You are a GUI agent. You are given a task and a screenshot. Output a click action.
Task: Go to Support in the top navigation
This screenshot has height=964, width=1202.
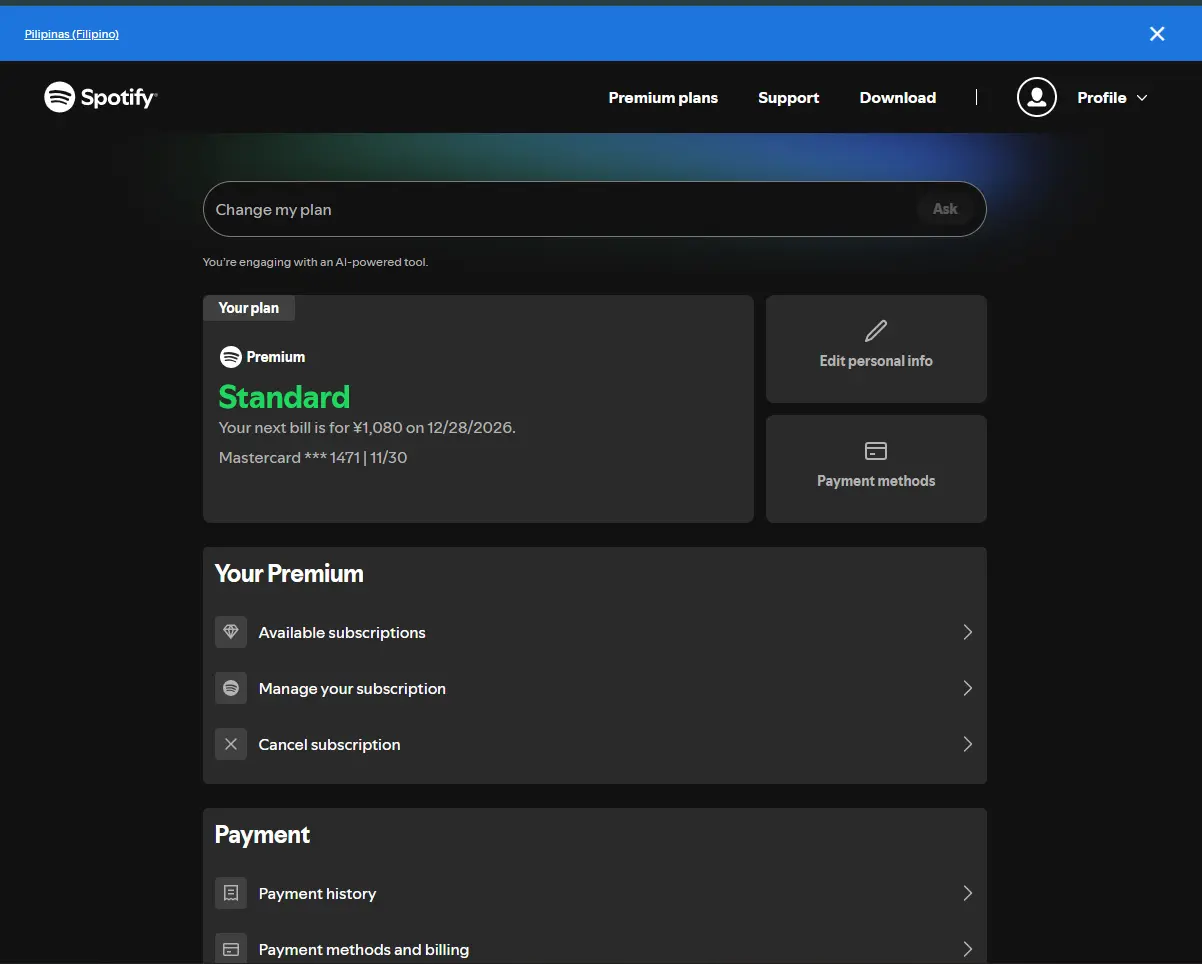tap(788, 97)
